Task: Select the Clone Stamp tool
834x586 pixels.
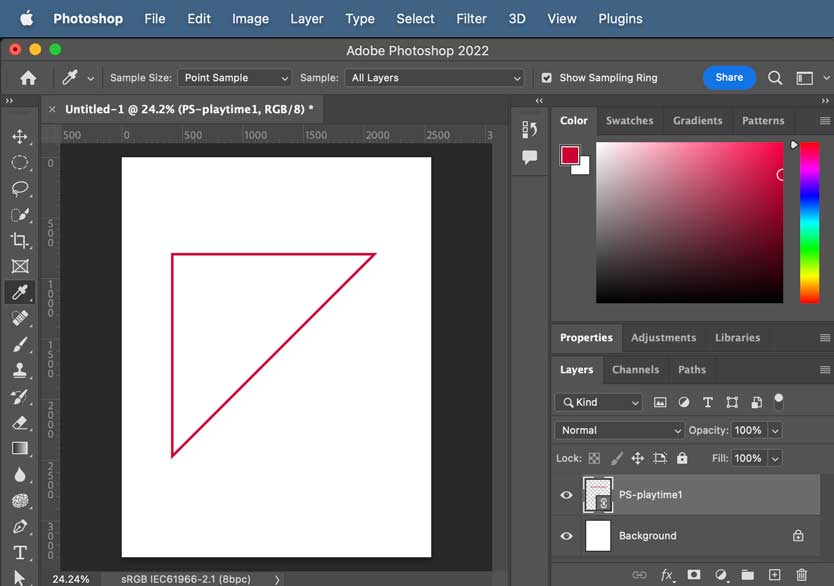Action: click(x=20, y=370)
